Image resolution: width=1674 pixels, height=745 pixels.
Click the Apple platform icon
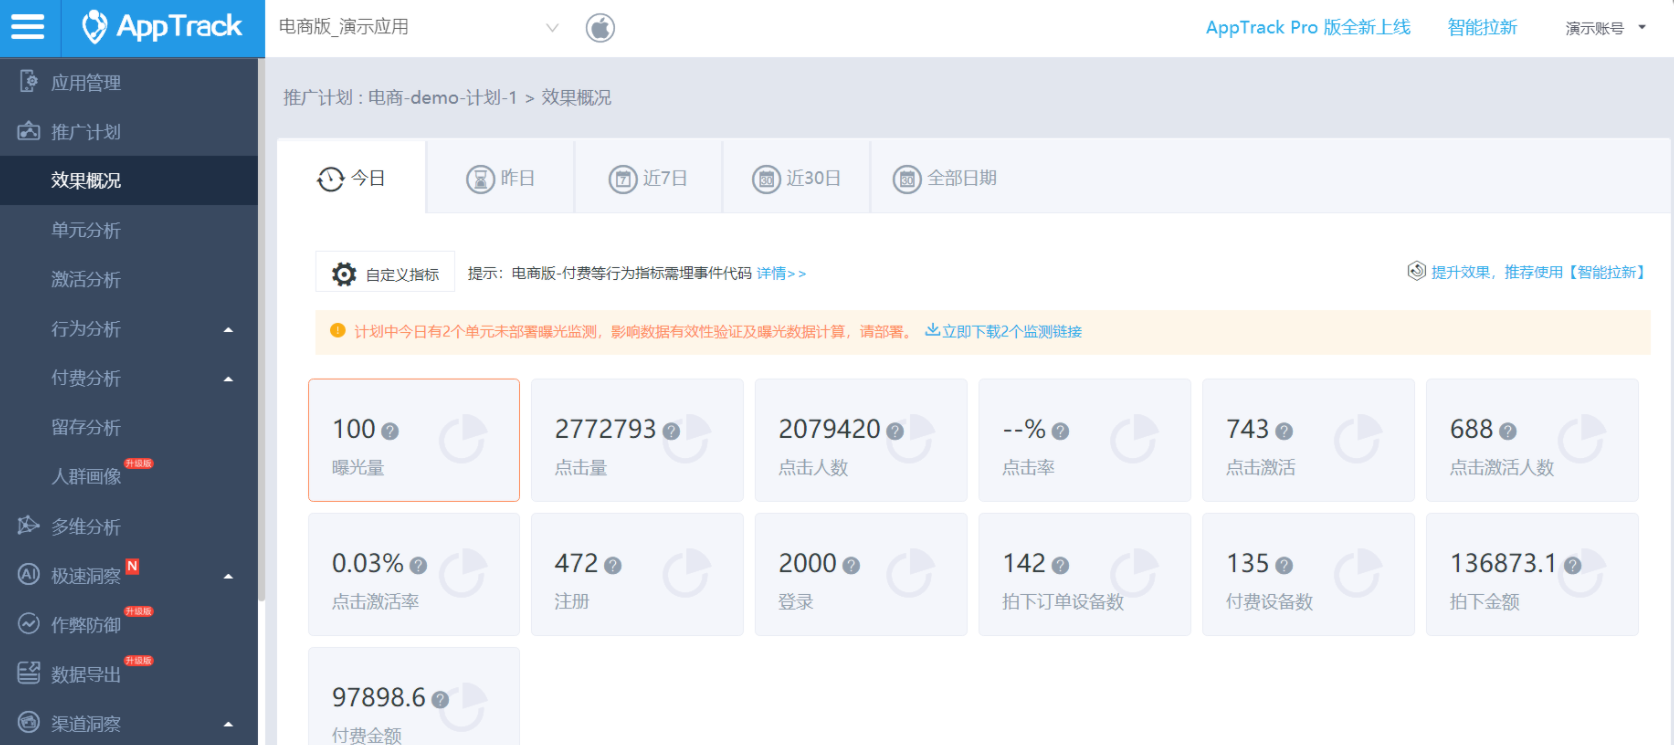point(600,28)
